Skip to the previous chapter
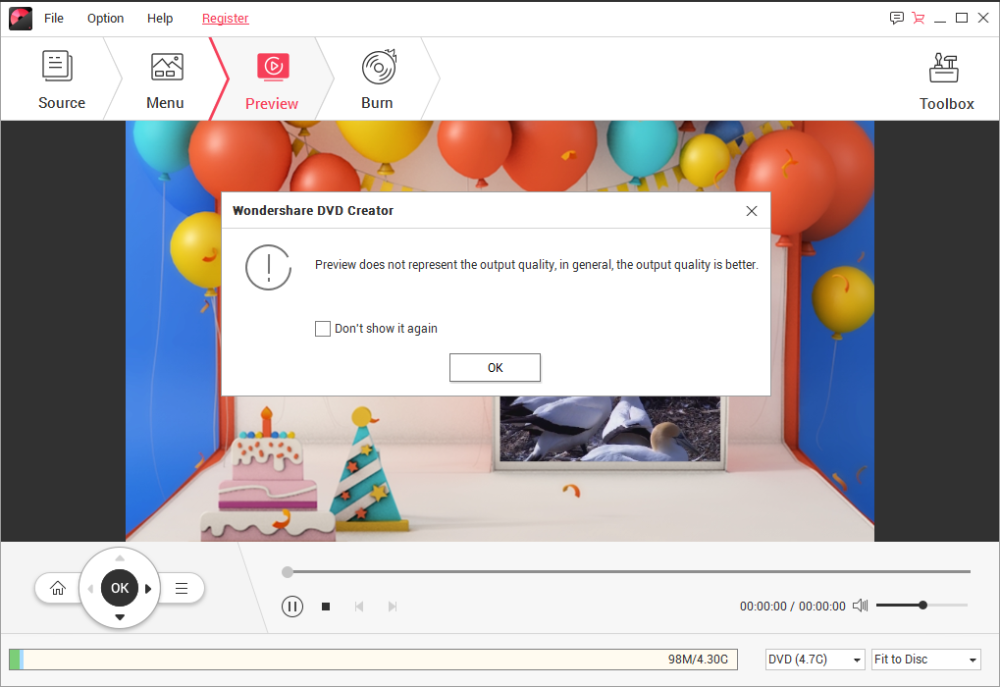1000x687 pixels. [x=359, y=607]
